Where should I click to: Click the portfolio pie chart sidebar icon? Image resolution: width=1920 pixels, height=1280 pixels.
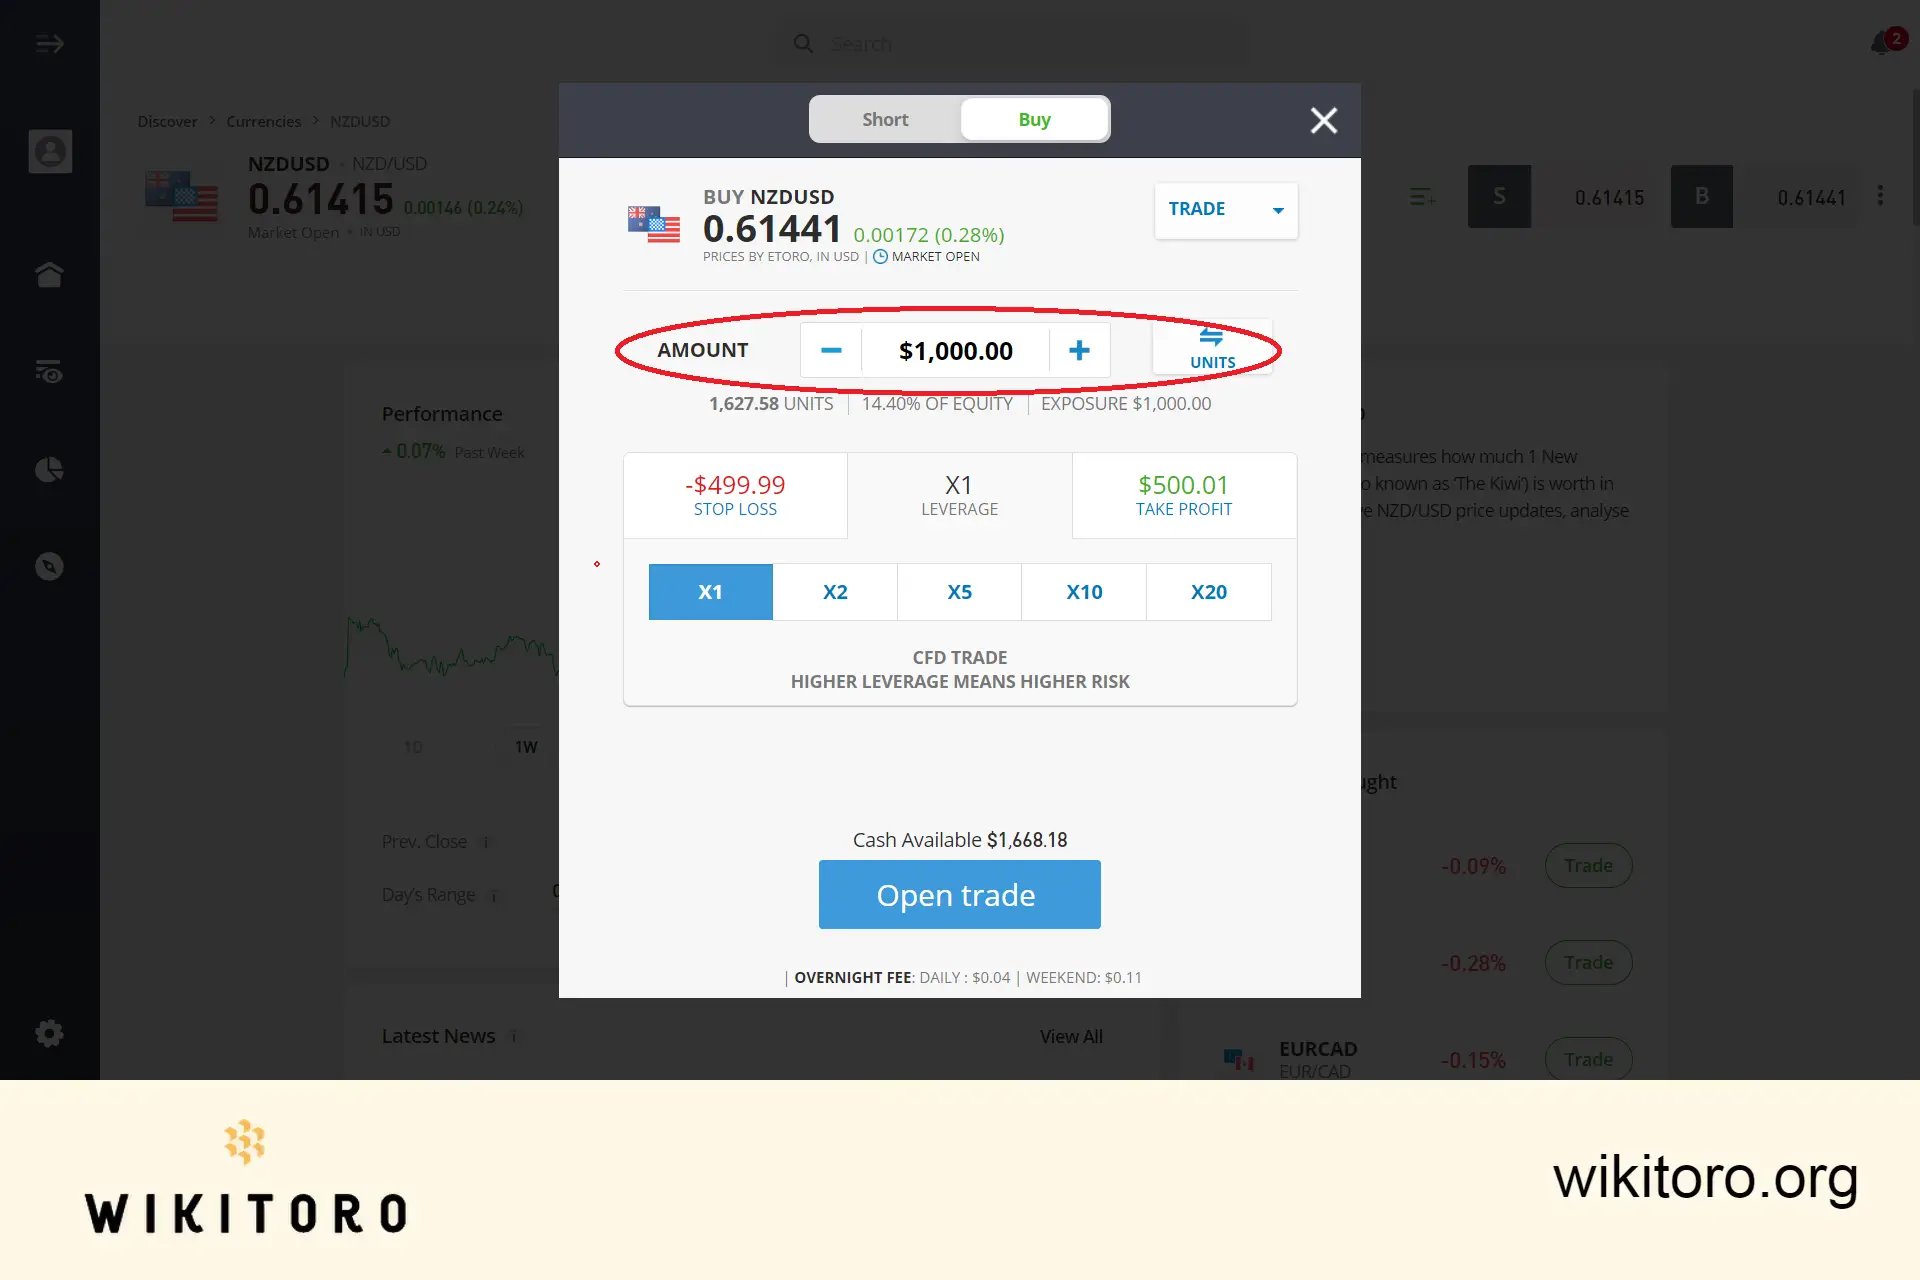point(49,469)
